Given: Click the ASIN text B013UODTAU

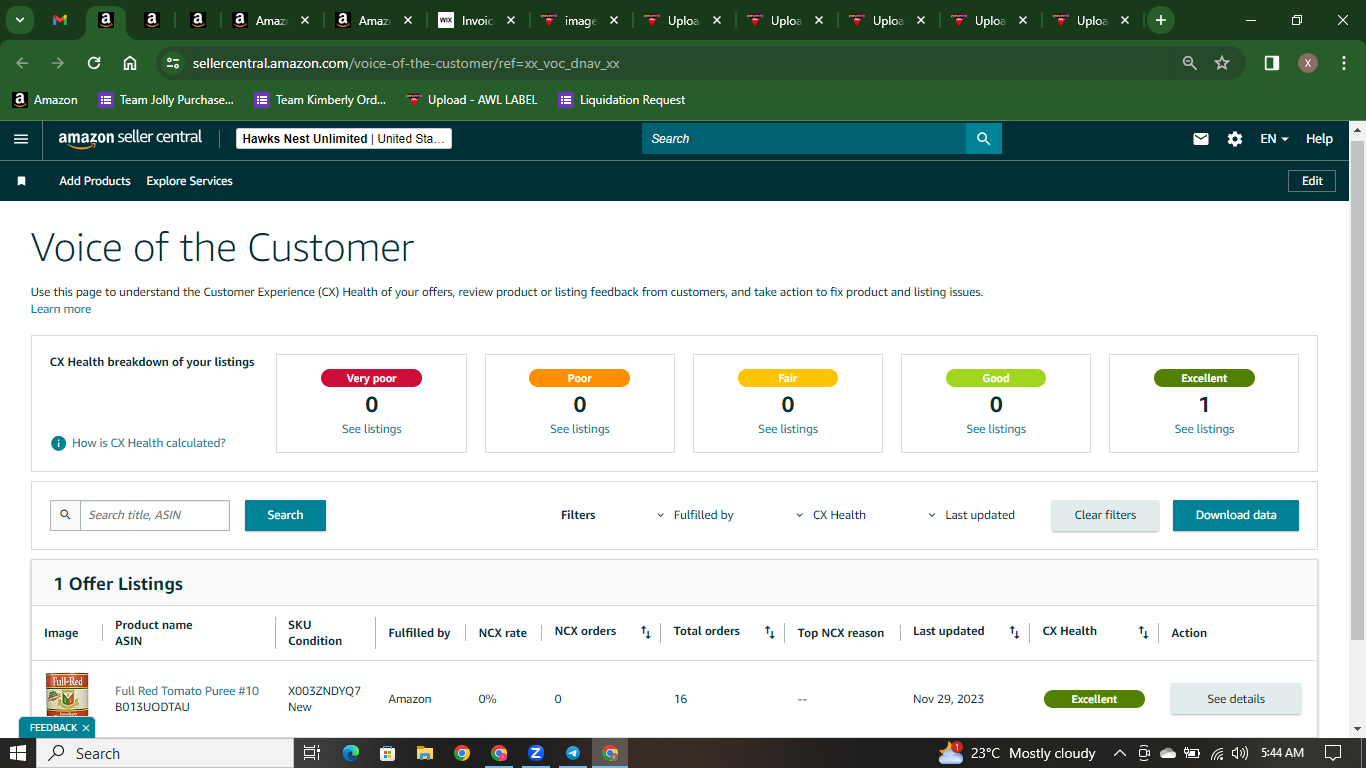Looking at the screenshot, I should 152,707.
